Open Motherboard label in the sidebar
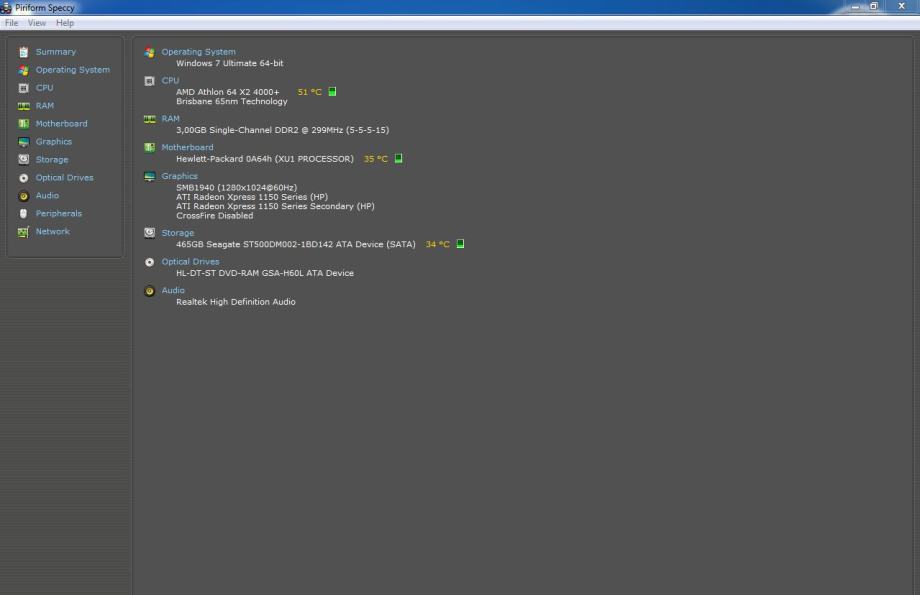Image resolution: width=920 pixels, height=595 pixels. click(x=62, y=123)
